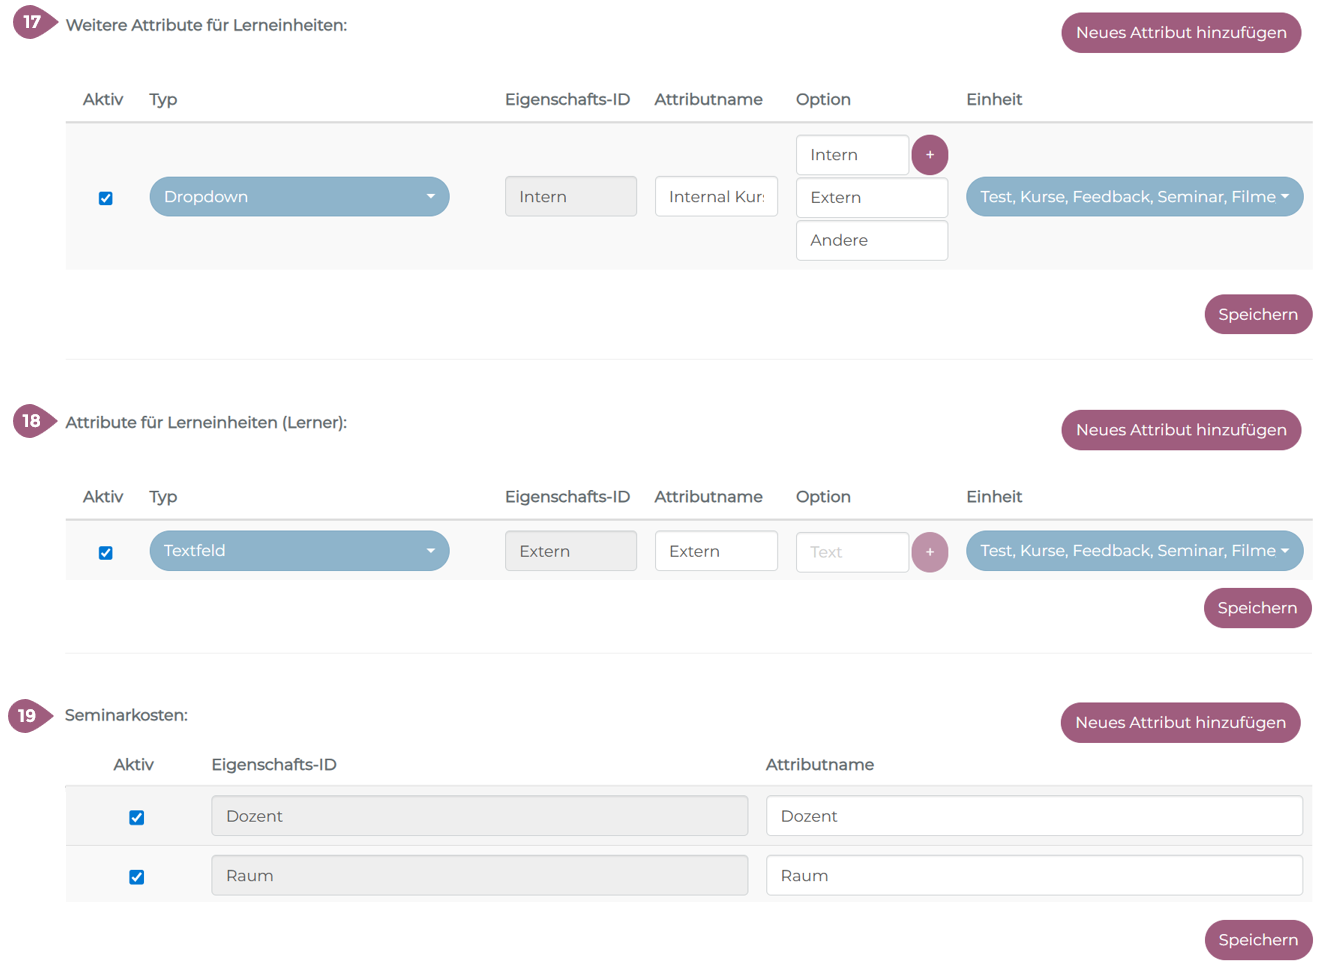
Task: Uncheck Aktiv checkbox for Dropdown attribute row
Action: (x=106, y=198)
